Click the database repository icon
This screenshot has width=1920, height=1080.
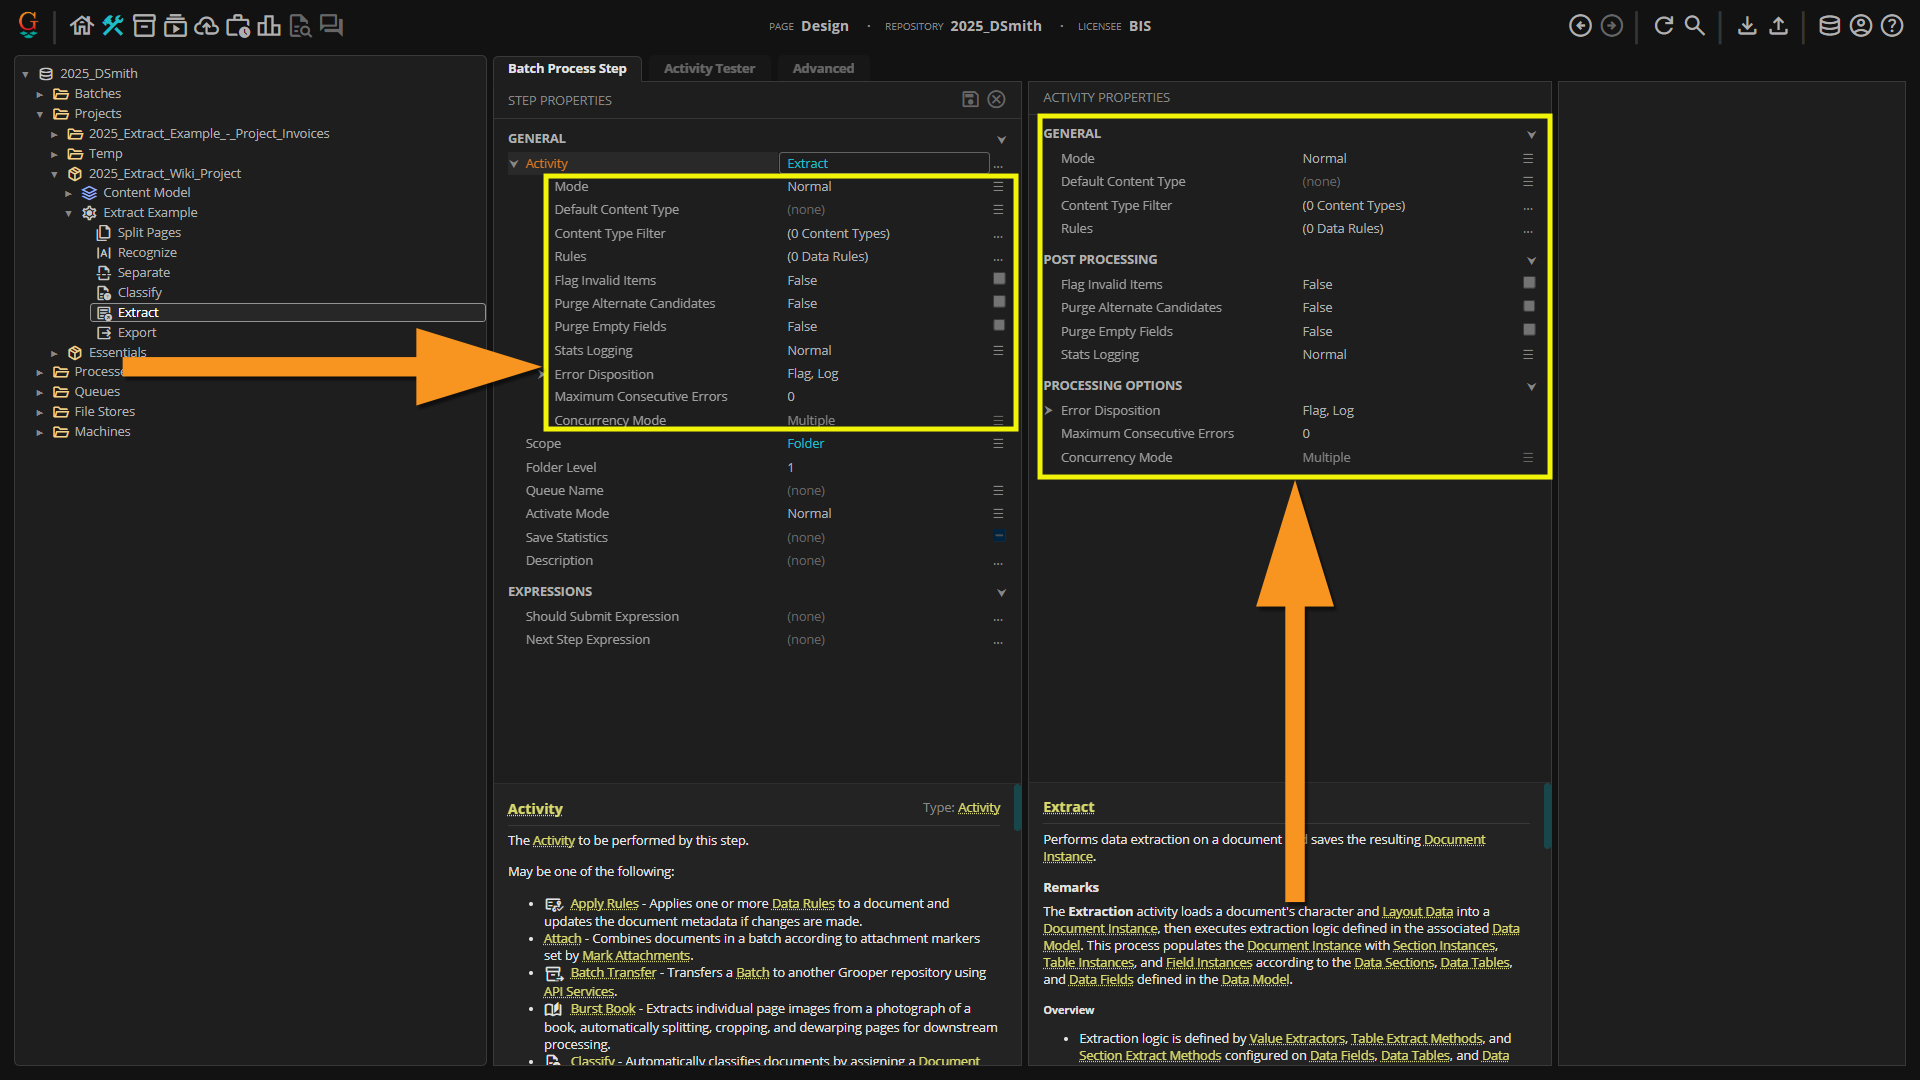click(1829, 26)
